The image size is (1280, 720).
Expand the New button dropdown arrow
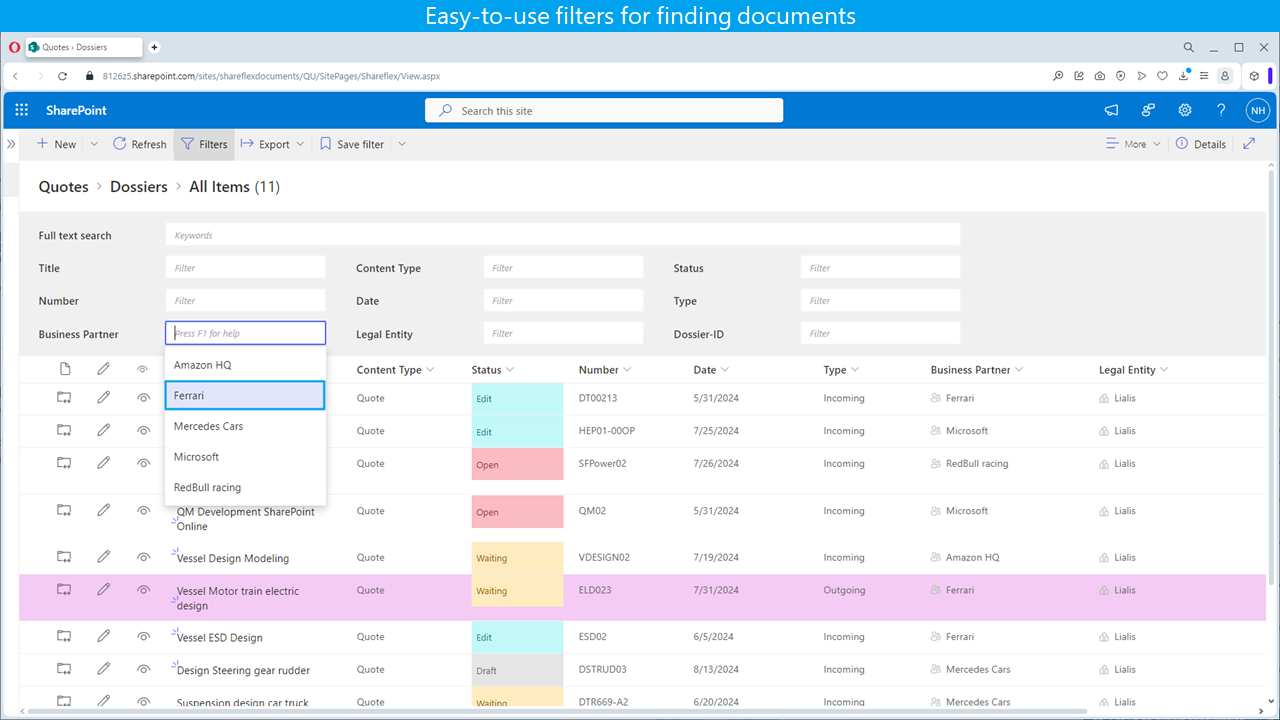pyautogui.click(x=94, y=144)
